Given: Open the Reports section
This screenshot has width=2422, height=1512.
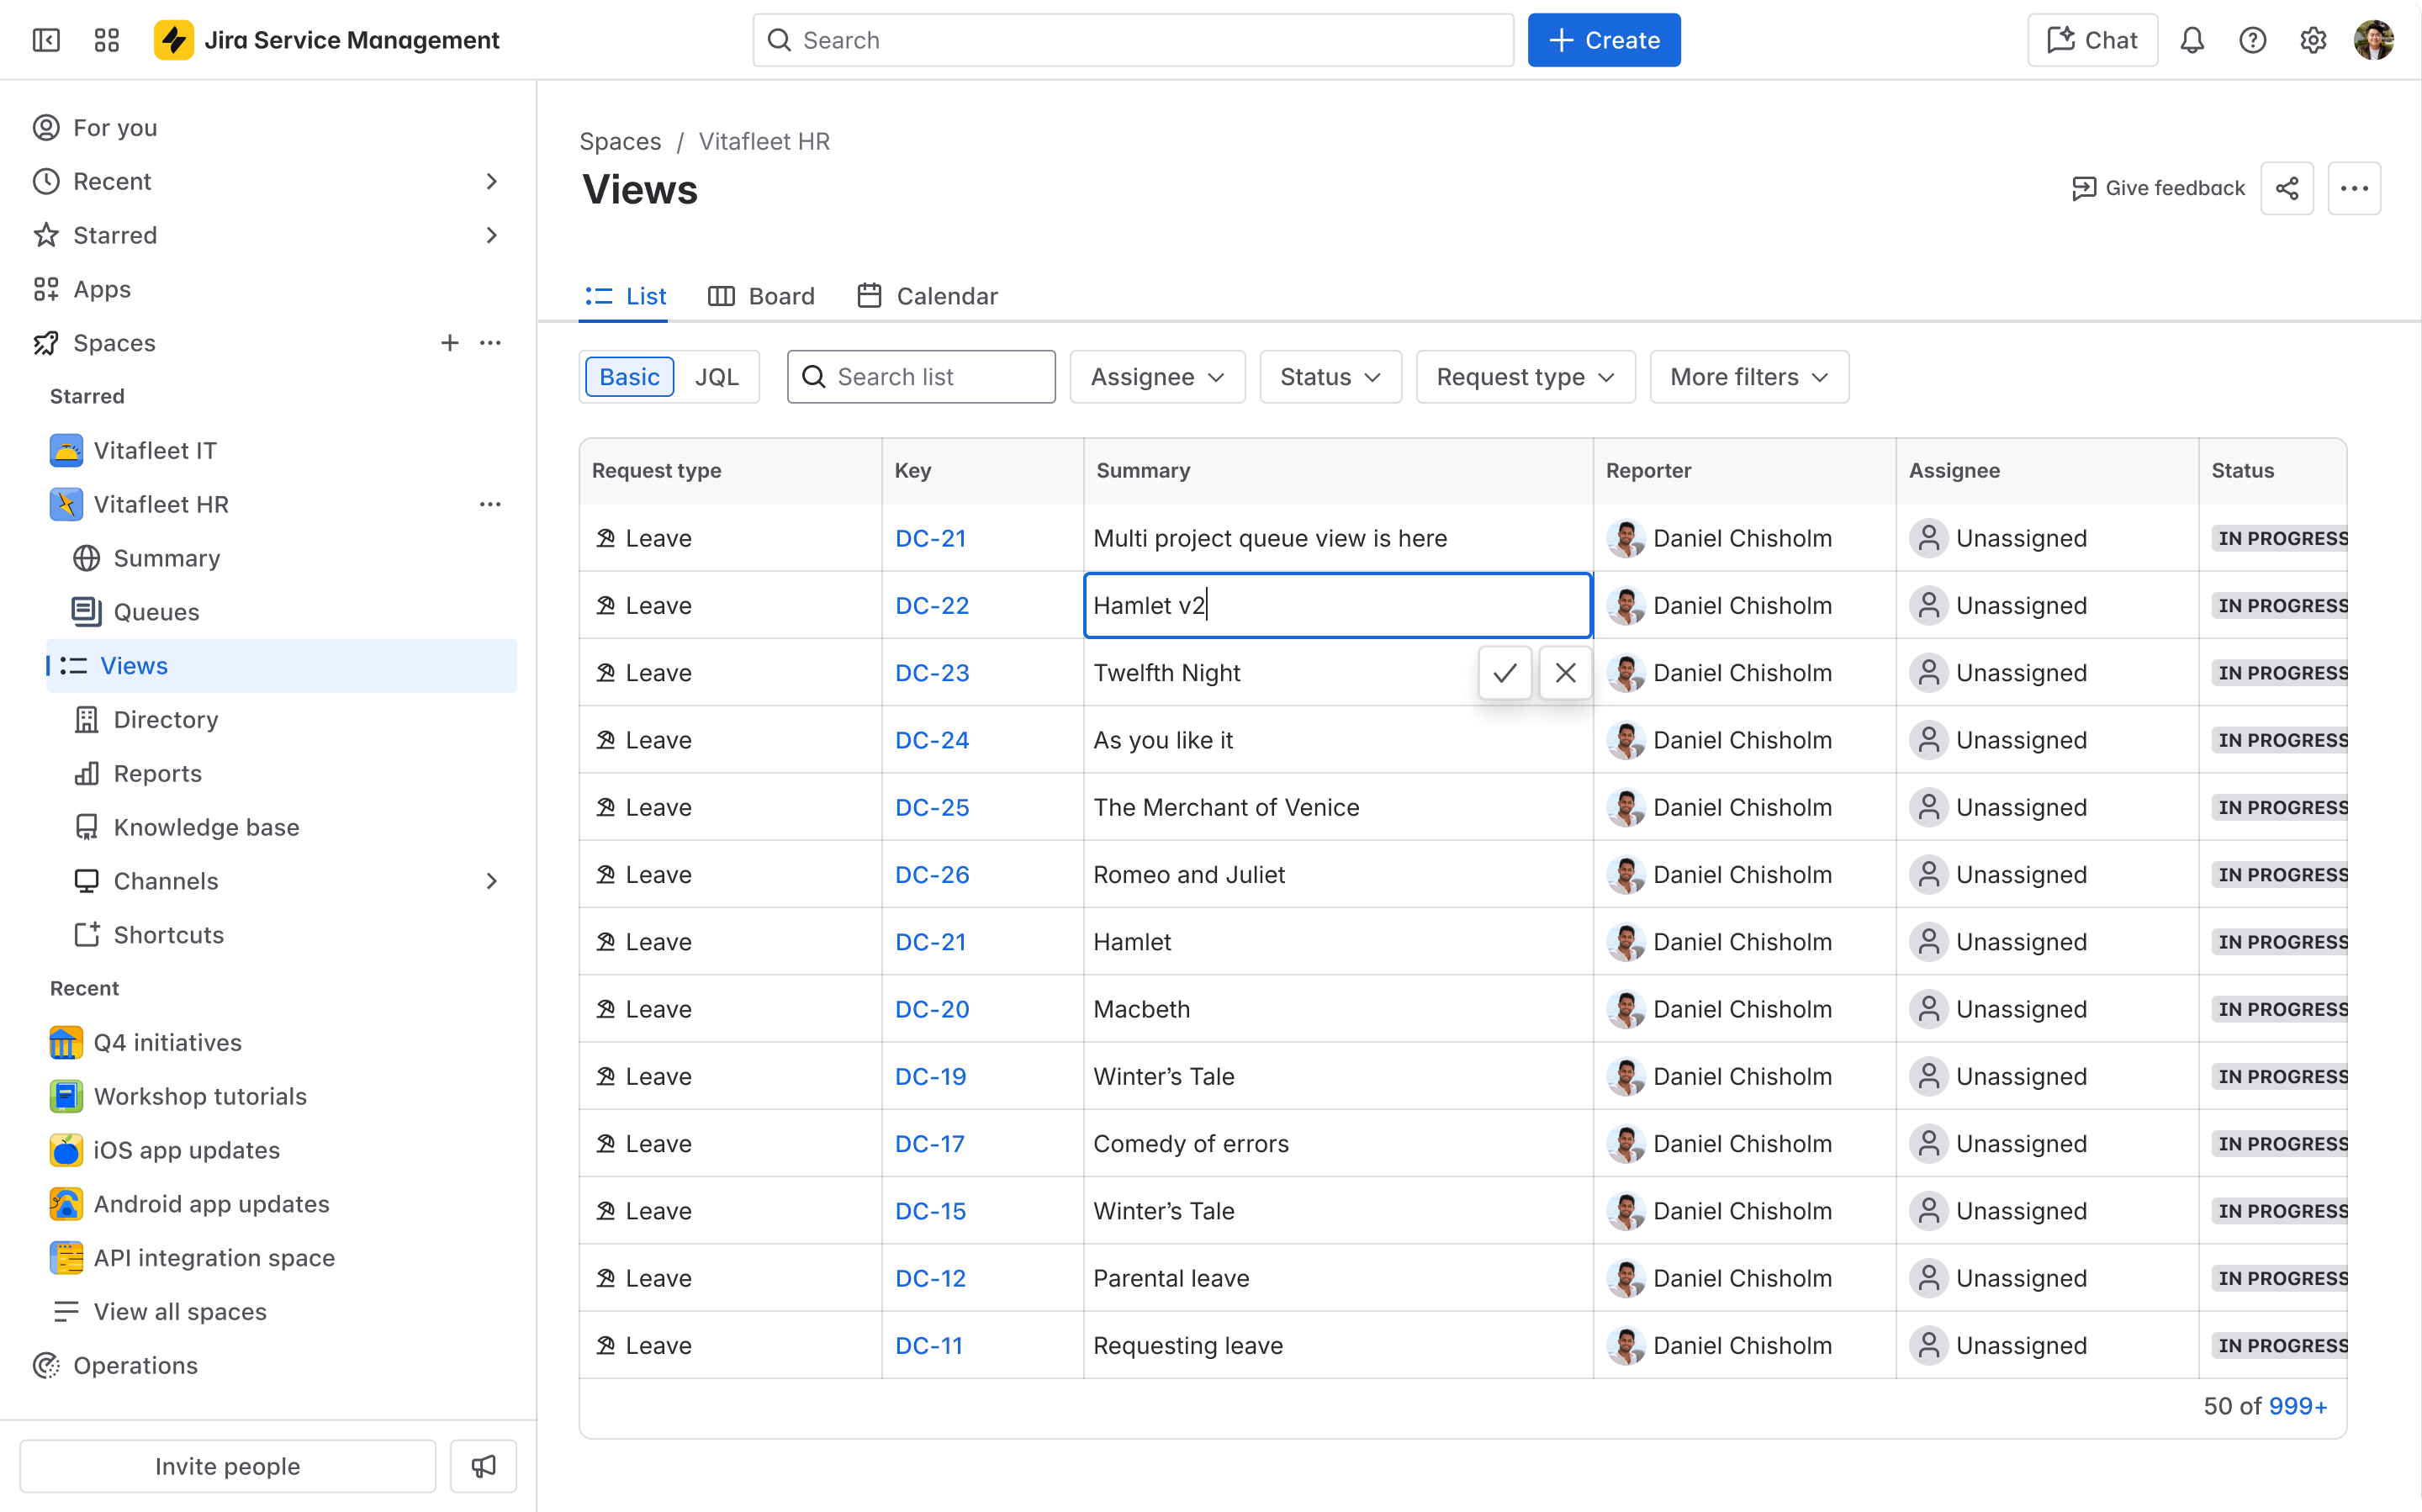Looking at the screenshot, I should coord(157,773).
